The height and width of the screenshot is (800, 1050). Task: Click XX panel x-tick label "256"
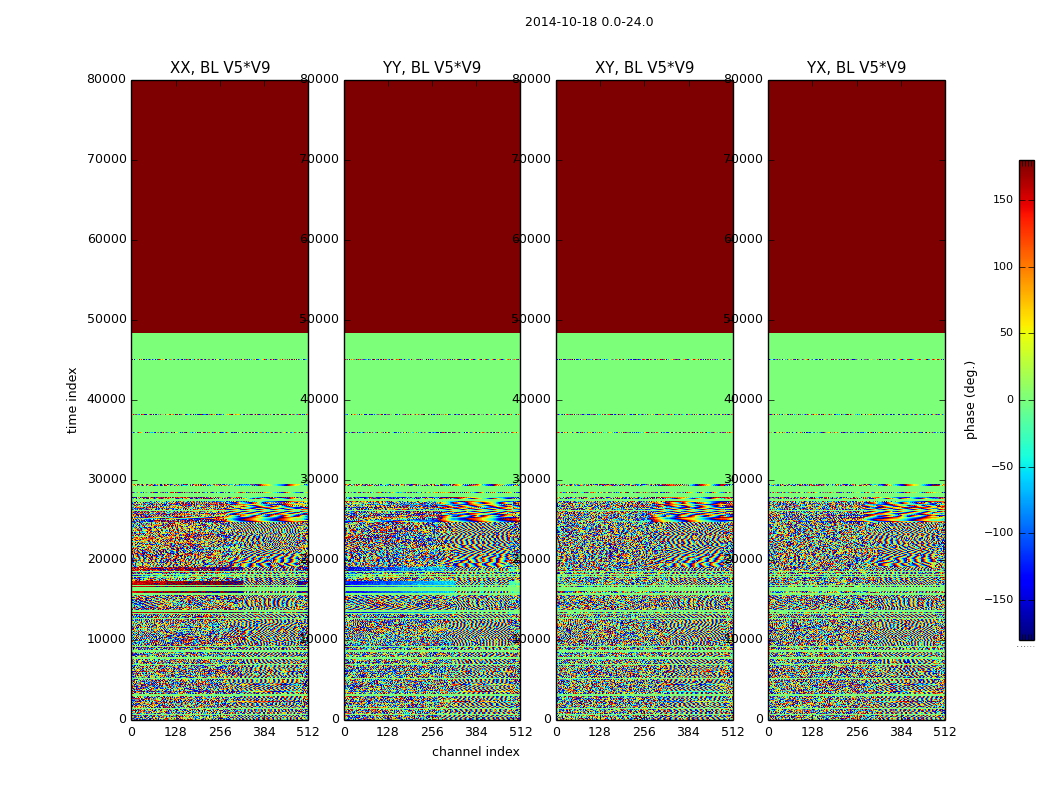point(220,732)
